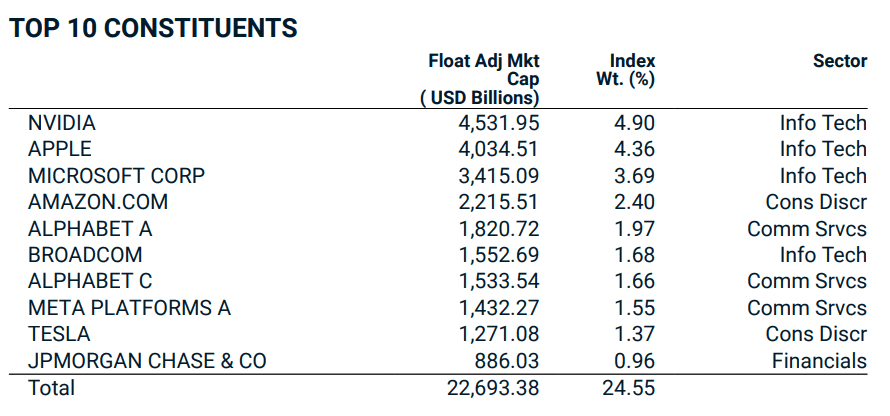Image resolution: width=890 pixels, height=416 pixels.
Task: Click Tesla's index weight 1.37
Action: (636, 334)
